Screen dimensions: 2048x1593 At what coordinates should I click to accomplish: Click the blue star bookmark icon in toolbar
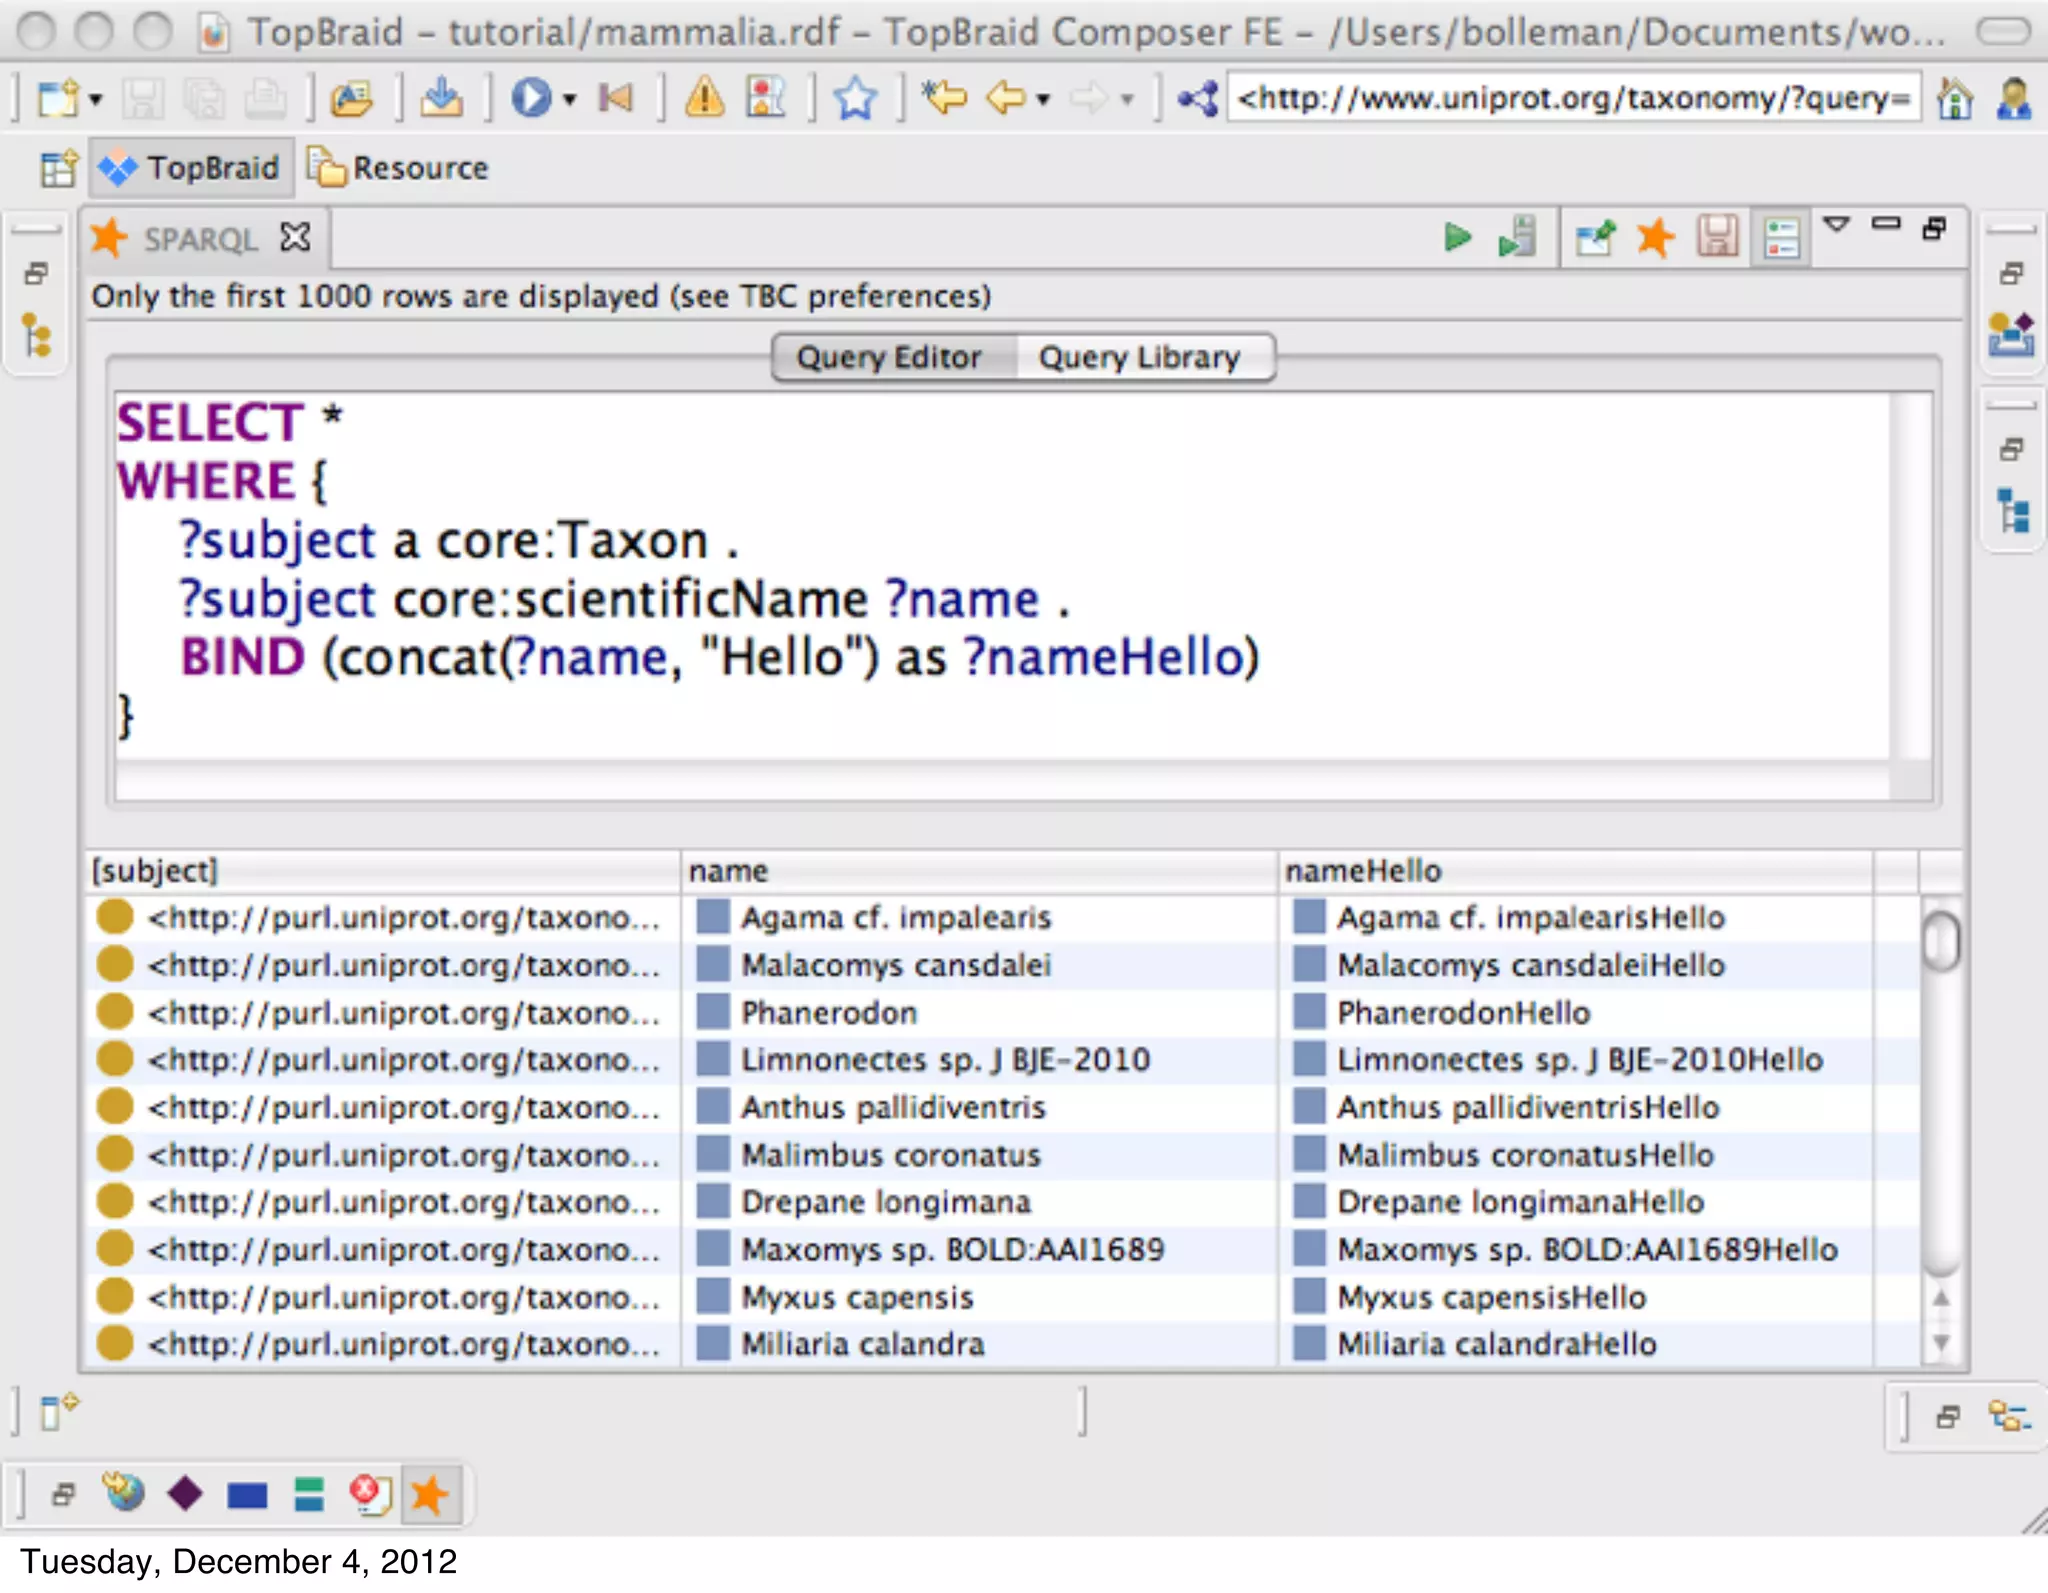855,98
